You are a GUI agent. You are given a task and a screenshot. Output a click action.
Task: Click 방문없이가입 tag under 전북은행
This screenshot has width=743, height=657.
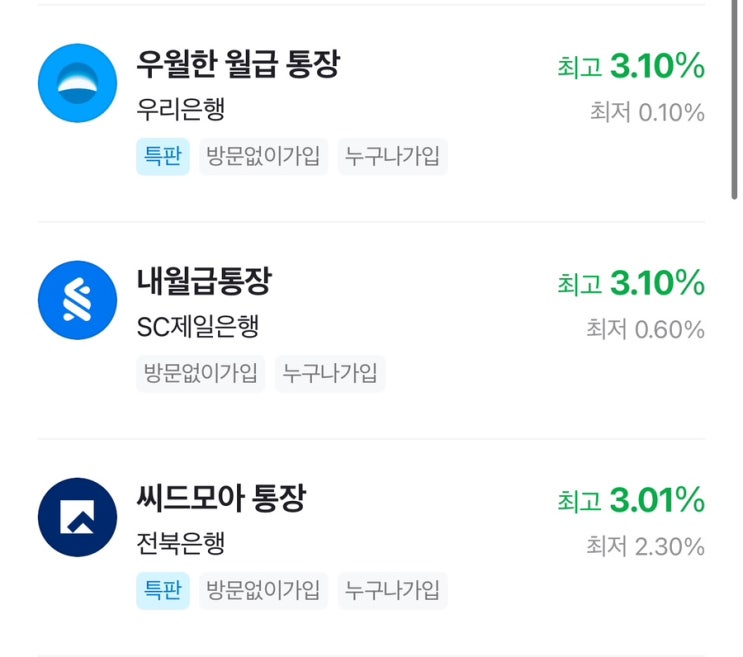[x=263, y=591]
